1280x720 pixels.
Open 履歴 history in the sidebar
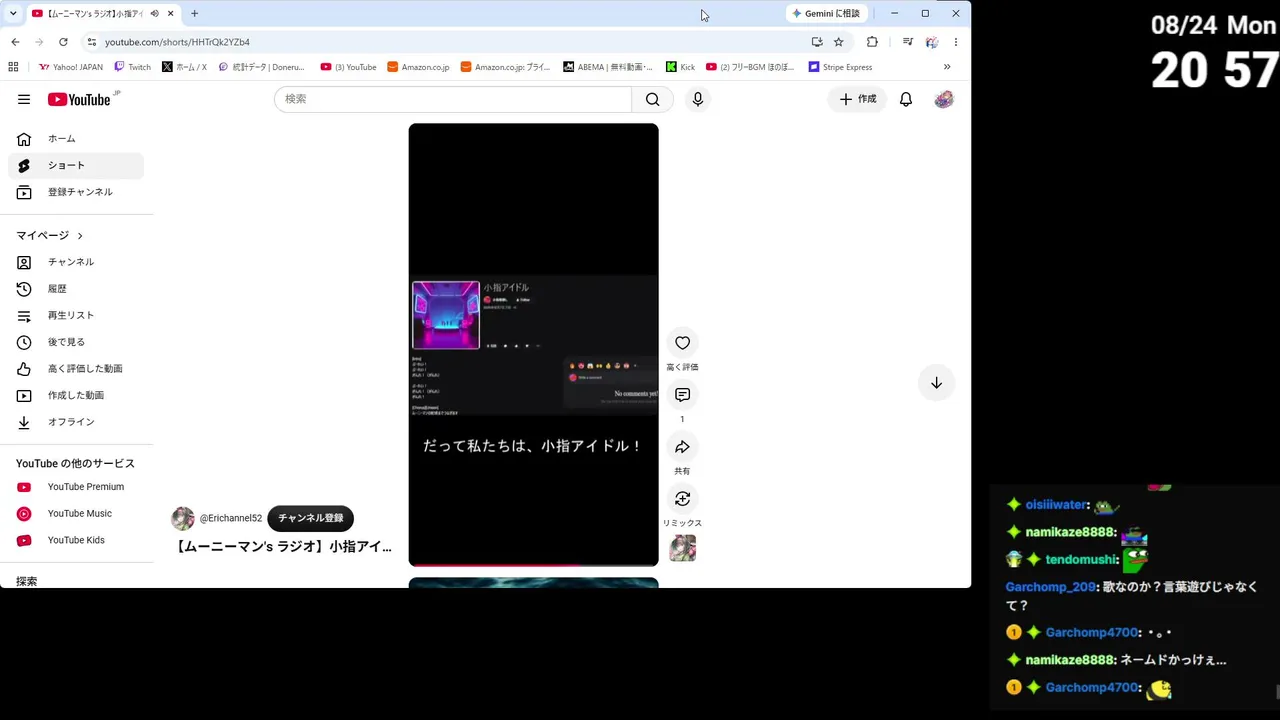(76, 289)
